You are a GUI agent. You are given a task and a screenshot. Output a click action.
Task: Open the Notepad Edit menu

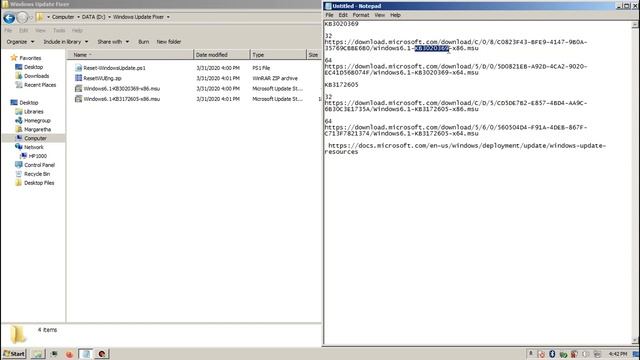click(343, 15)
